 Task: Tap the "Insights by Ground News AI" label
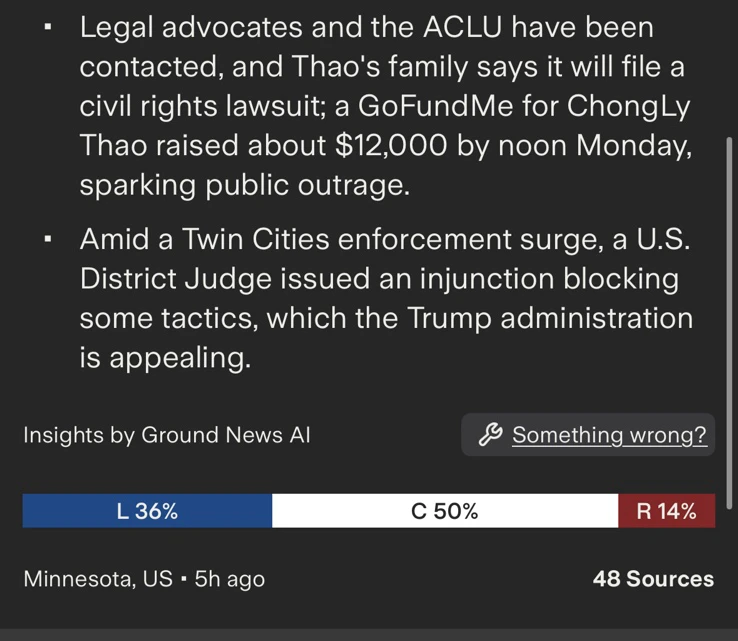(x=166, y=435)
